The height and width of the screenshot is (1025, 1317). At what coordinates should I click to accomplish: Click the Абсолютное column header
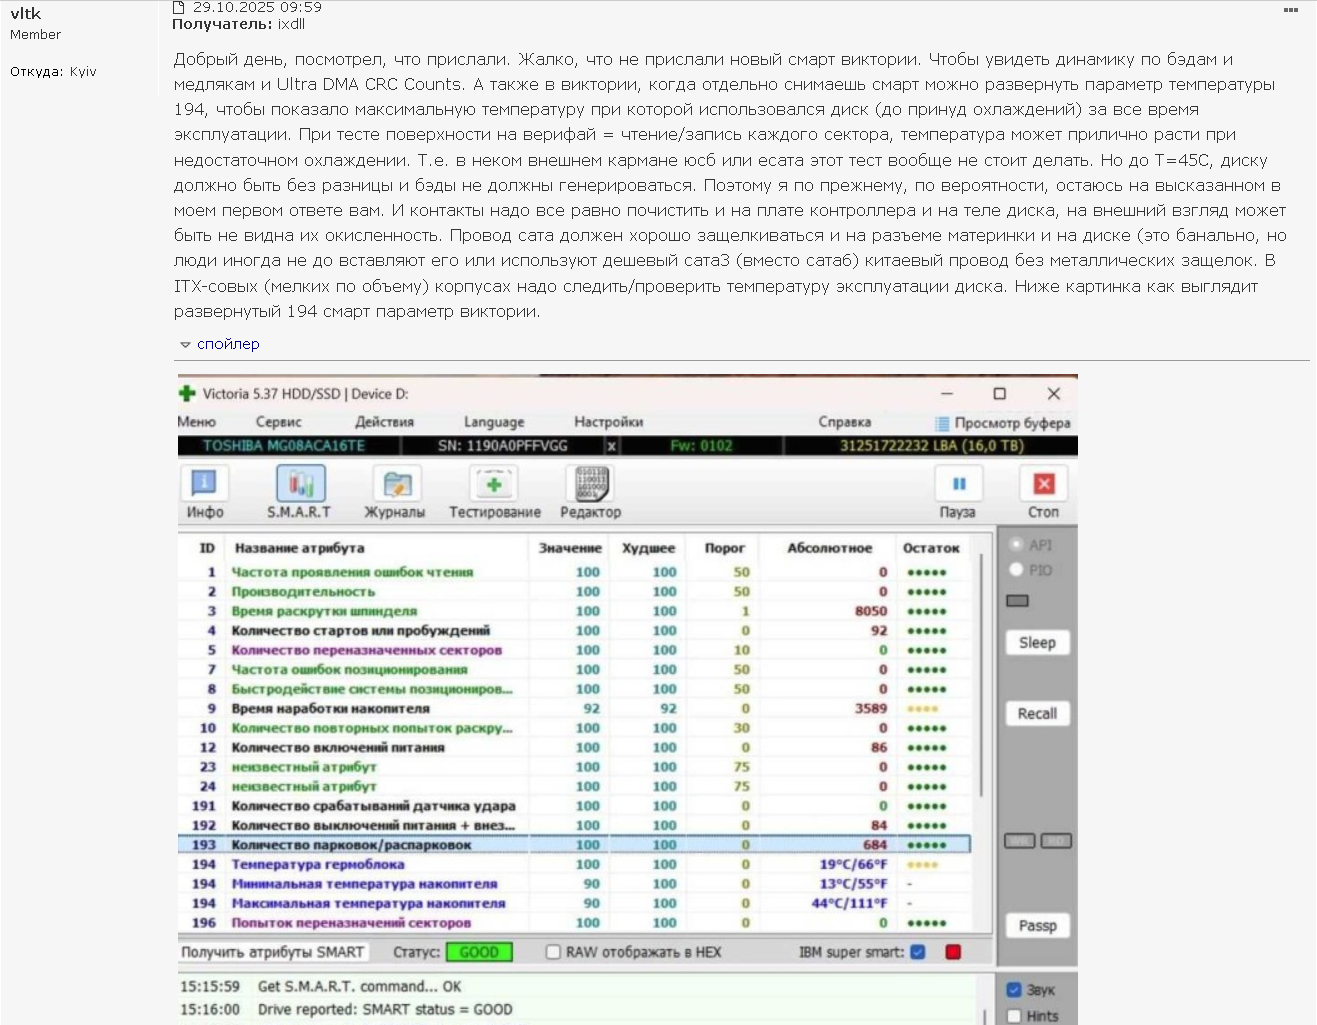[x=829, y=548]
